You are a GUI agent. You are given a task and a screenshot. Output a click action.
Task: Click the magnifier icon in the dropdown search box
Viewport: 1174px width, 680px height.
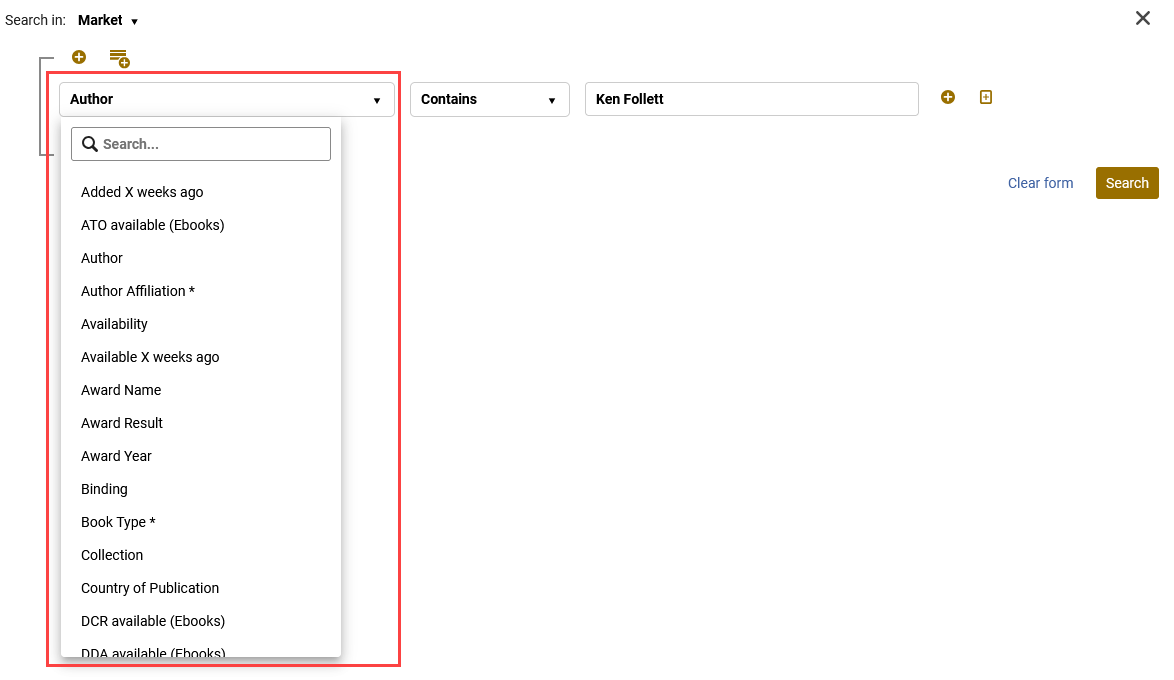[90, 143]
